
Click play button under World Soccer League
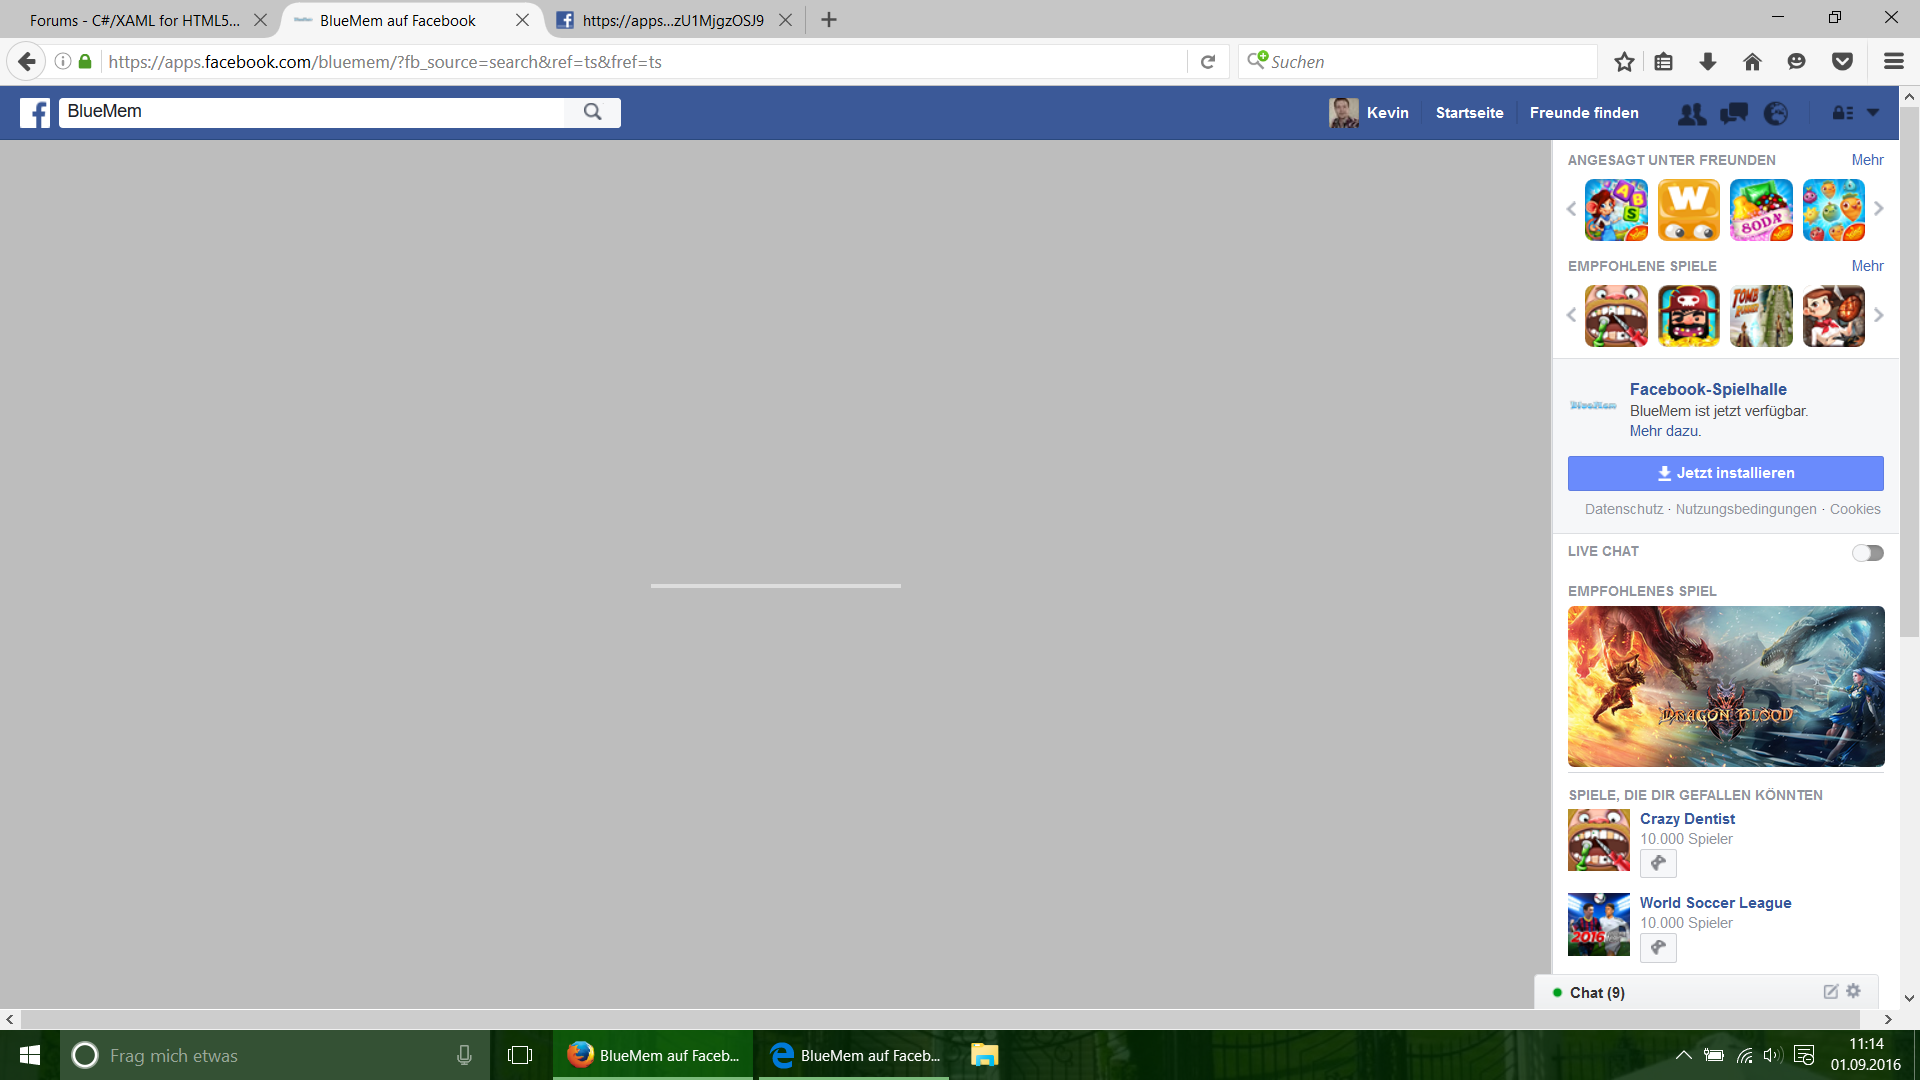pos(1658,947)
